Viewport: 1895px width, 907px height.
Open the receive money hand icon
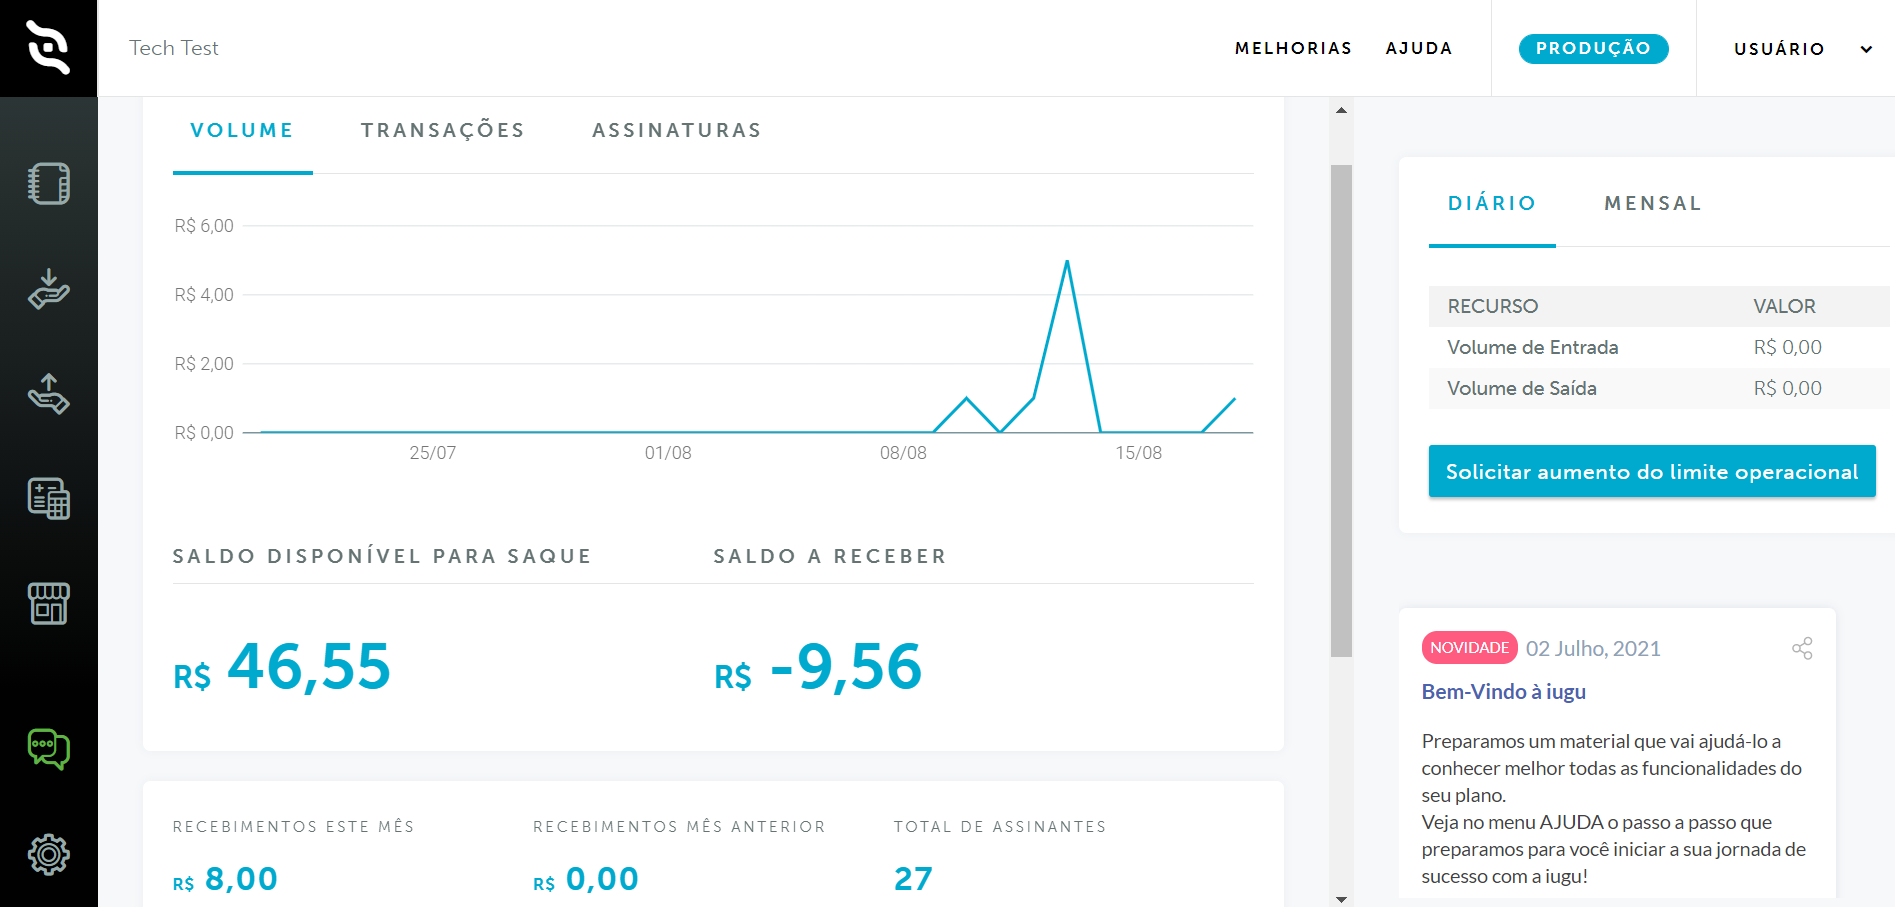point(48,289)
